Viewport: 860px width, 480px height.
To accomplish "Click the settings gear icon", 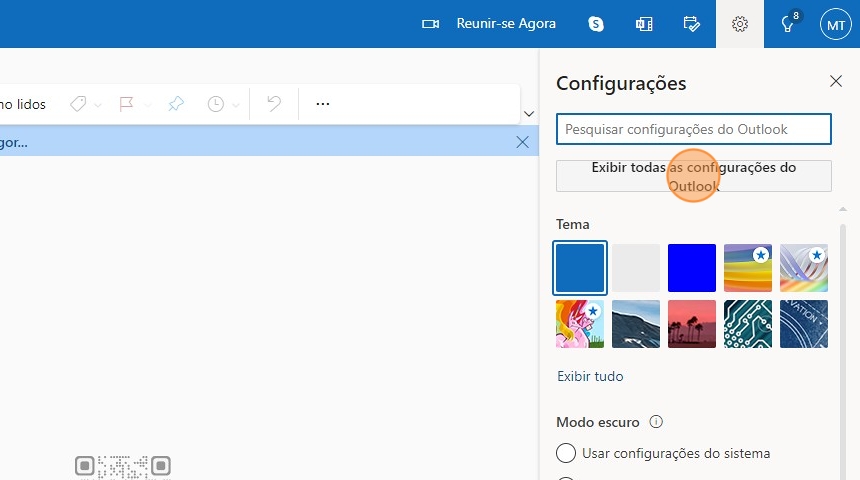I will (x=740, y=24).
